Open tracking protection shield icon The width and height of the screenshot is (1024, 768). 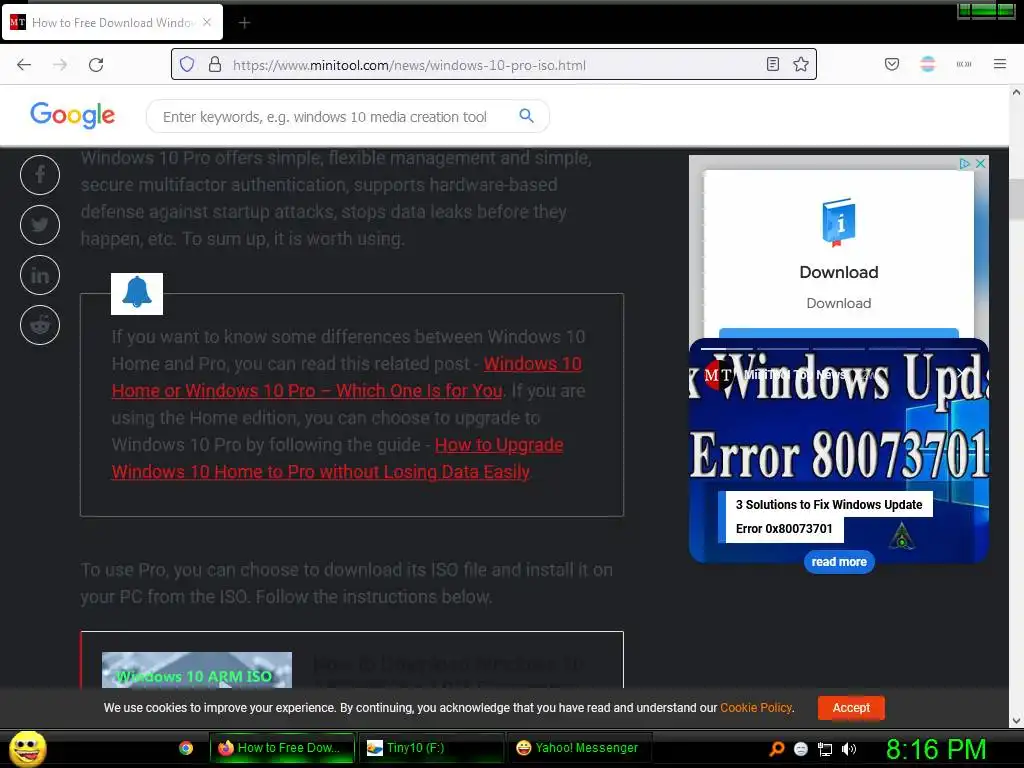coord(187,65)
